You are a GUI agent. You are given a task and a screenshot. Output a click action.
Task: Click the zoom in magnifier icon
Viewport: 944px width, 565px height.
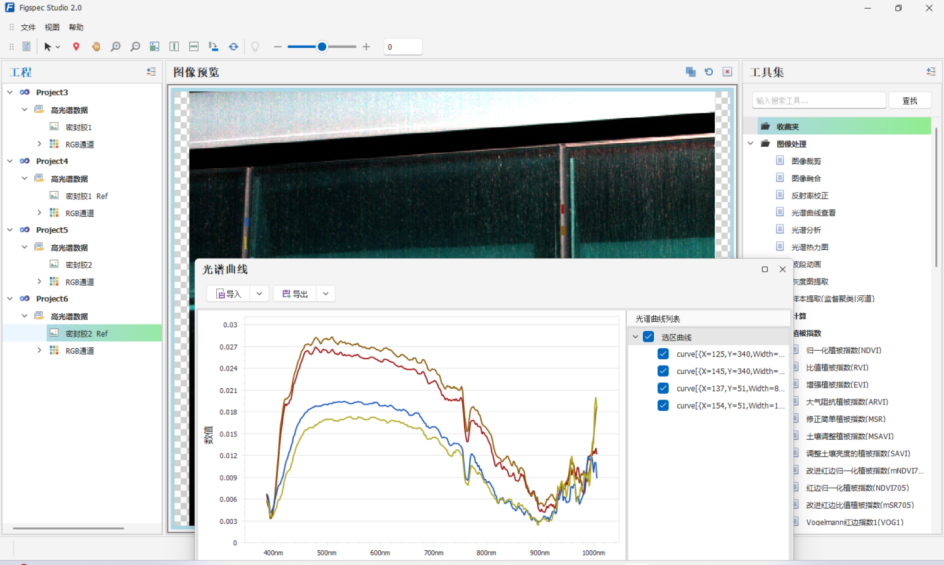[x=116, y=47]
